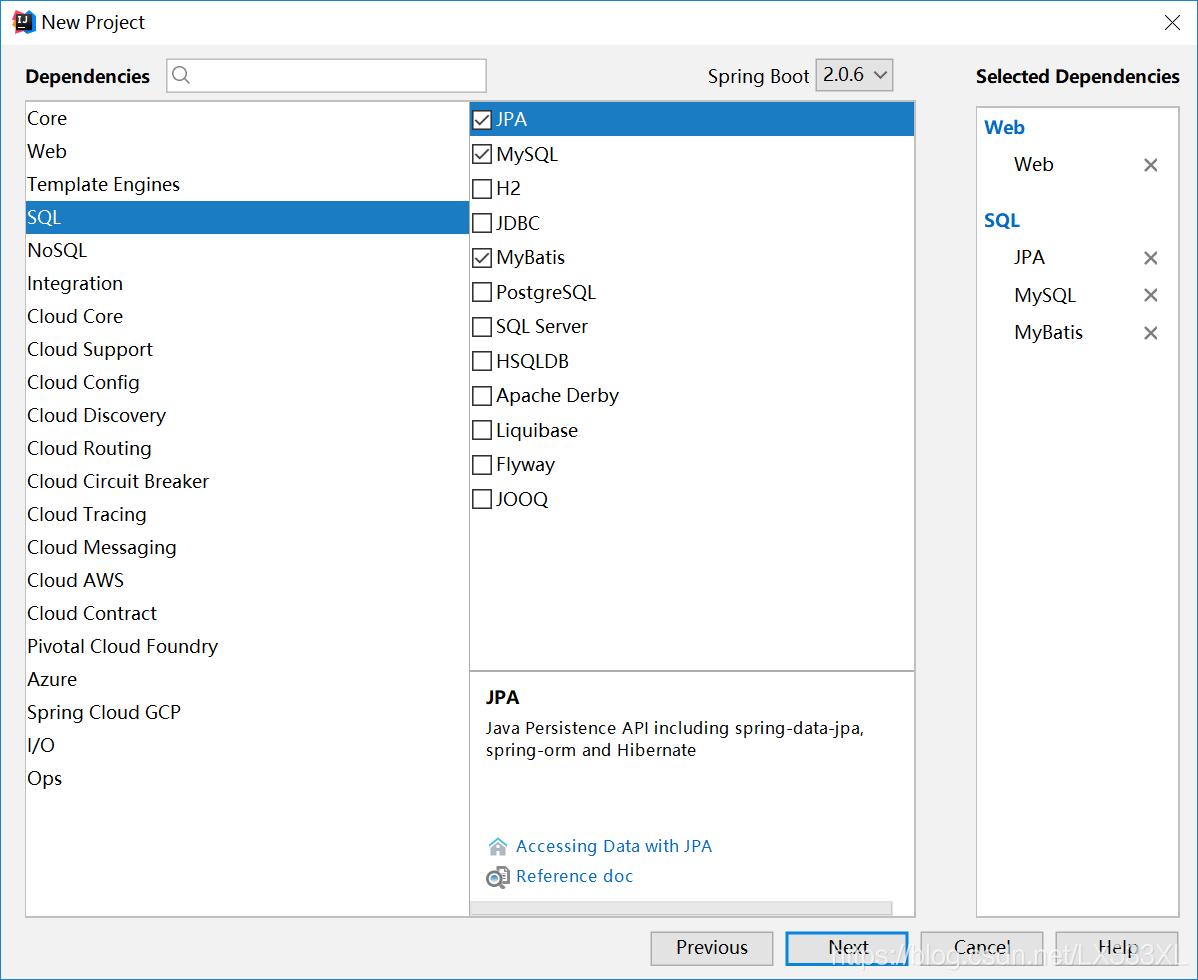Select the Core category
Screen dimensions: 1198x980
[x=247, y=118]
